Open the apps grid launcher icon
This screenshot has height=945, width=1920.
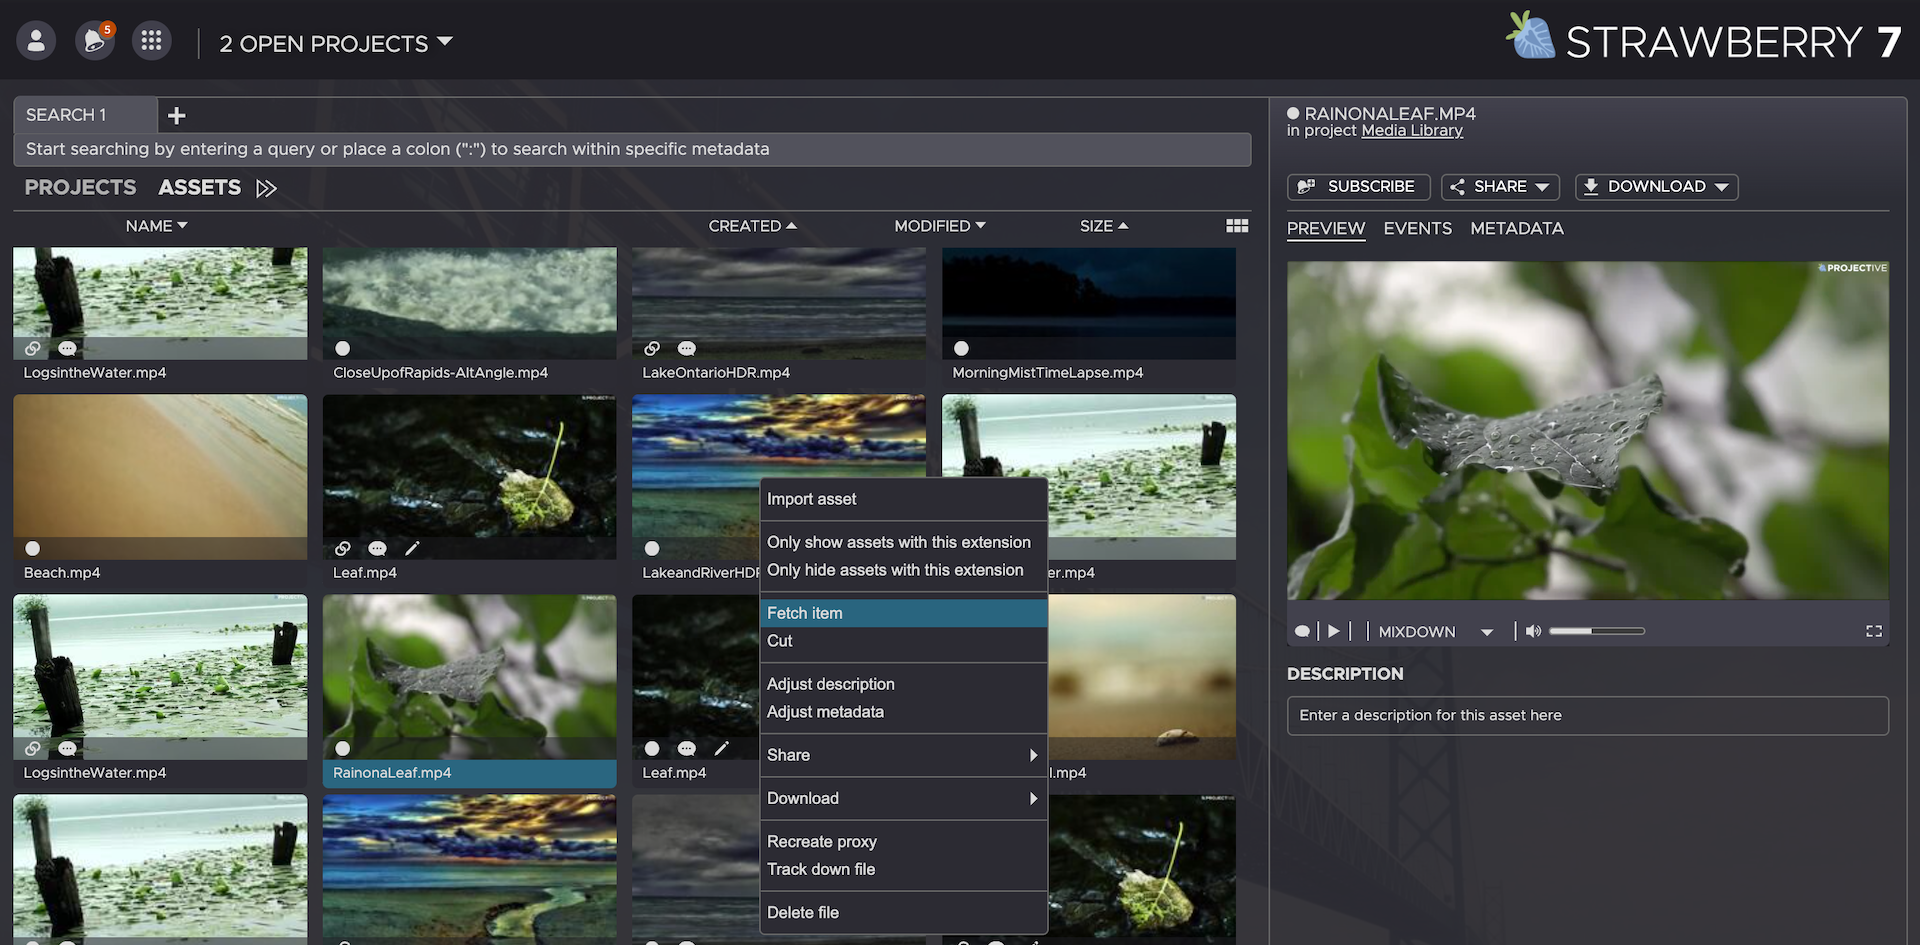point(151,41)
